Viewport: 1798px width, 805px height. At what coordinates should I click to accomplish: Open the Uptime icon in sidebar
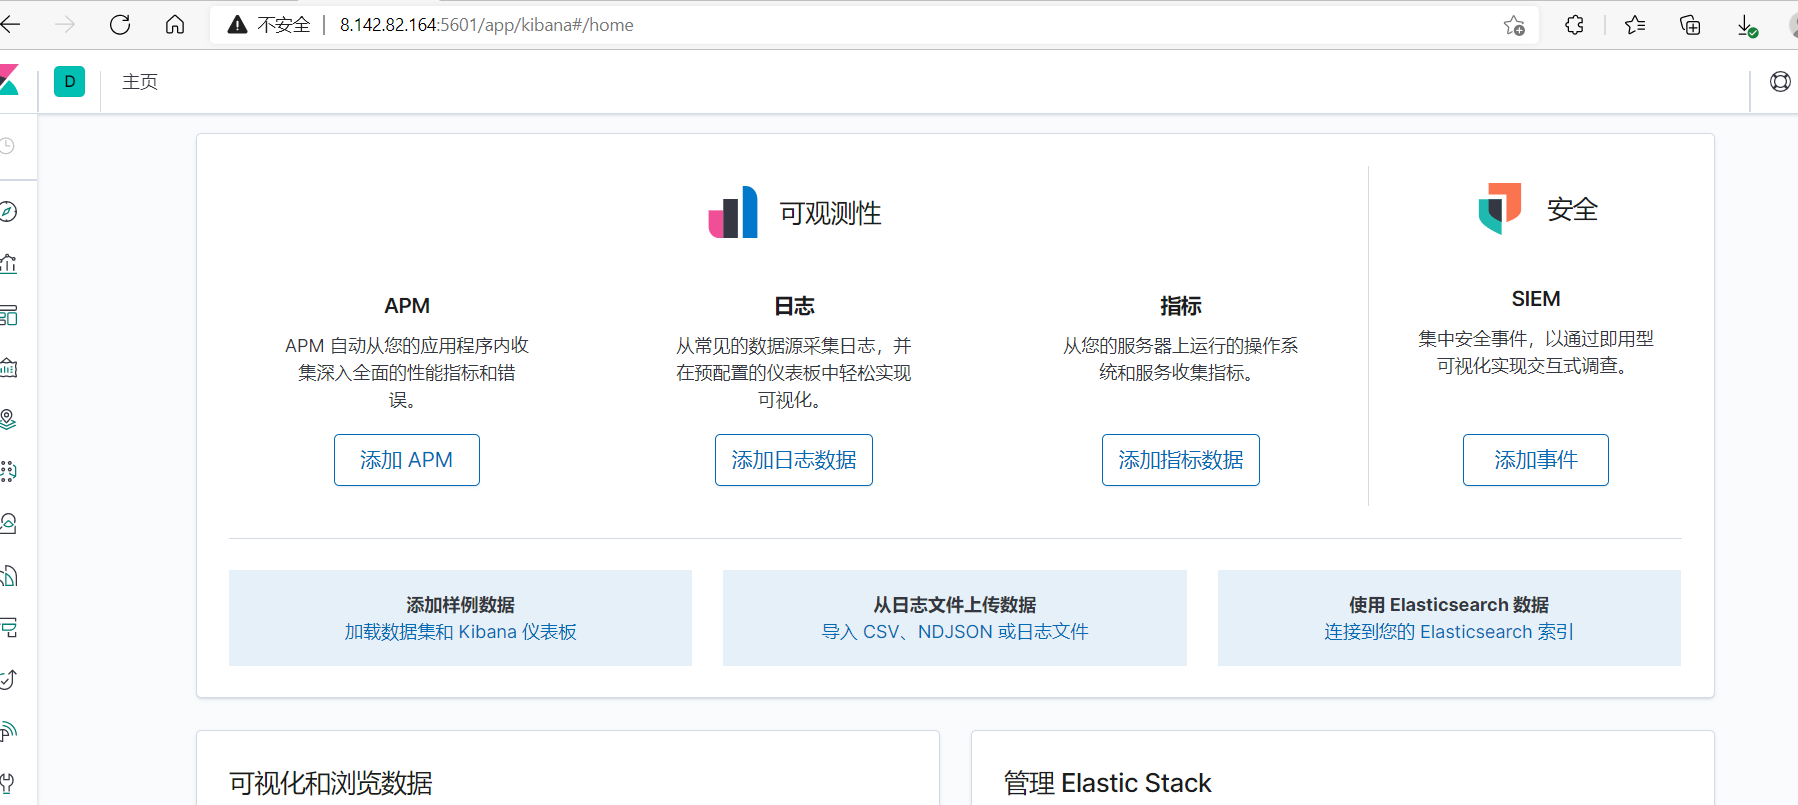(x=8, y=680)
